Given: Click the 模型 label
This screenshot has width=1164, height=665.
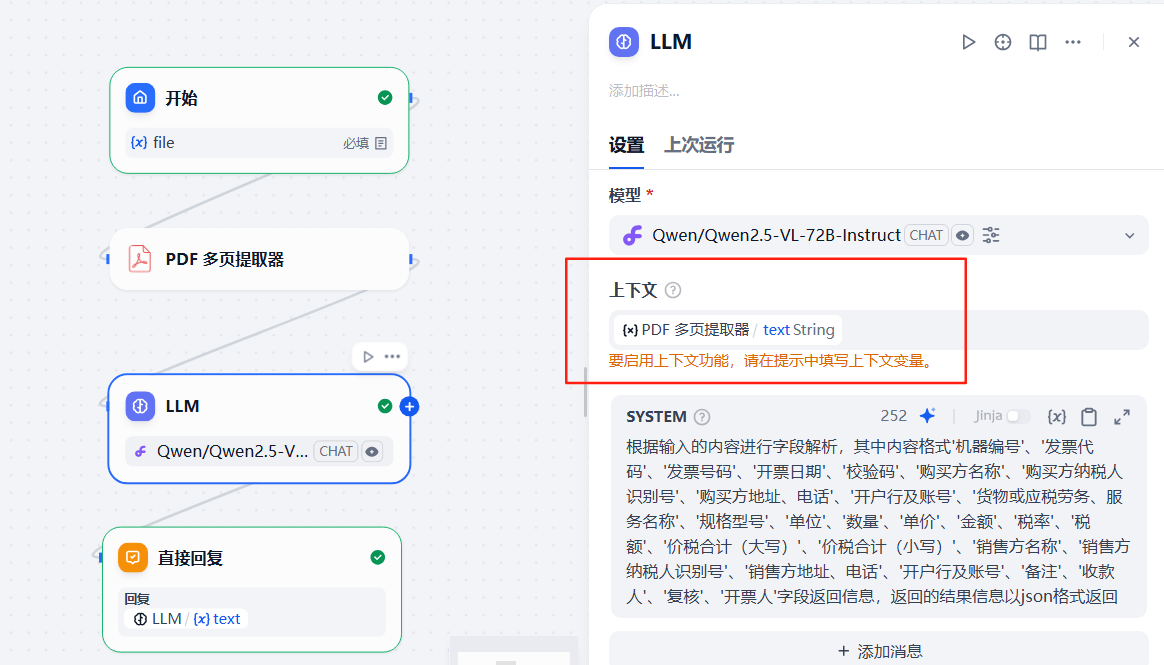Looking at the screenshot, I should click(x=625, y=195).
